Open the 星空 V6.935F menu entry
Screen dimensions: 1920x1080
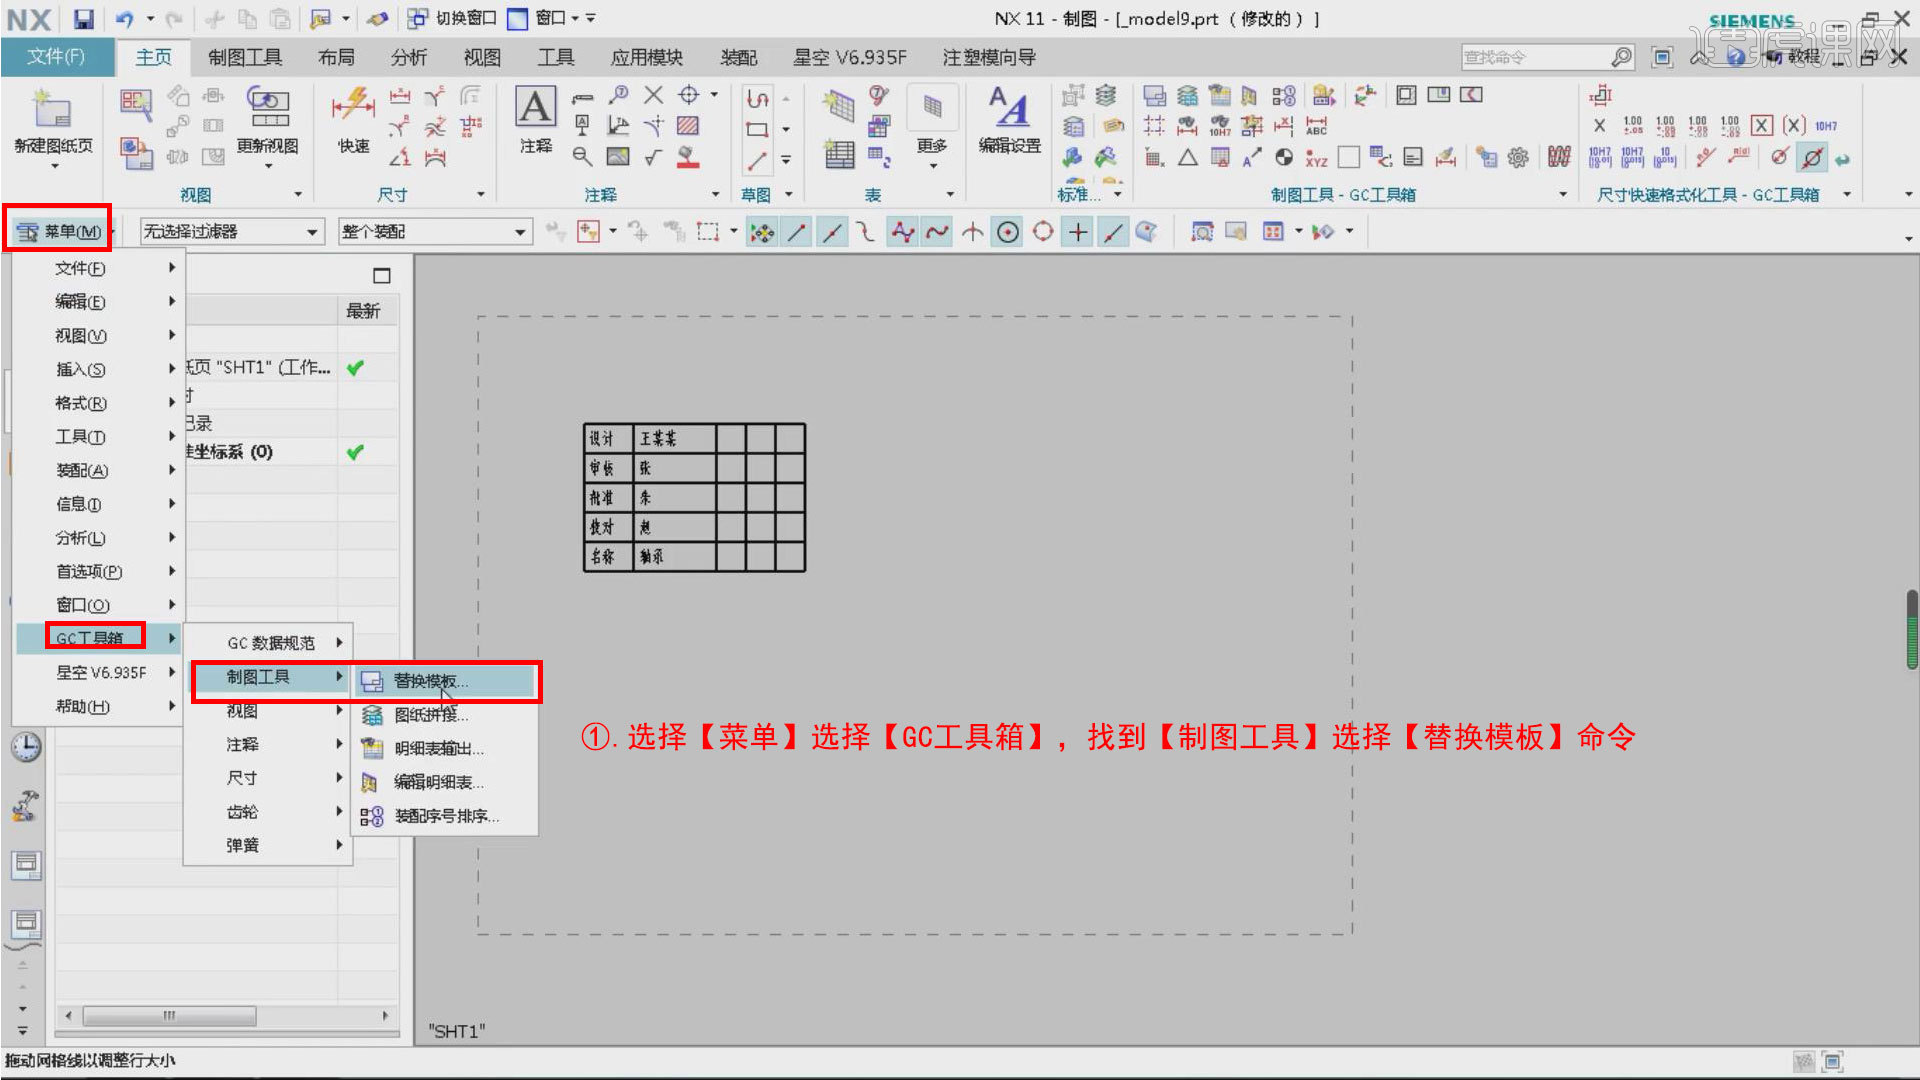coord(98,672)
